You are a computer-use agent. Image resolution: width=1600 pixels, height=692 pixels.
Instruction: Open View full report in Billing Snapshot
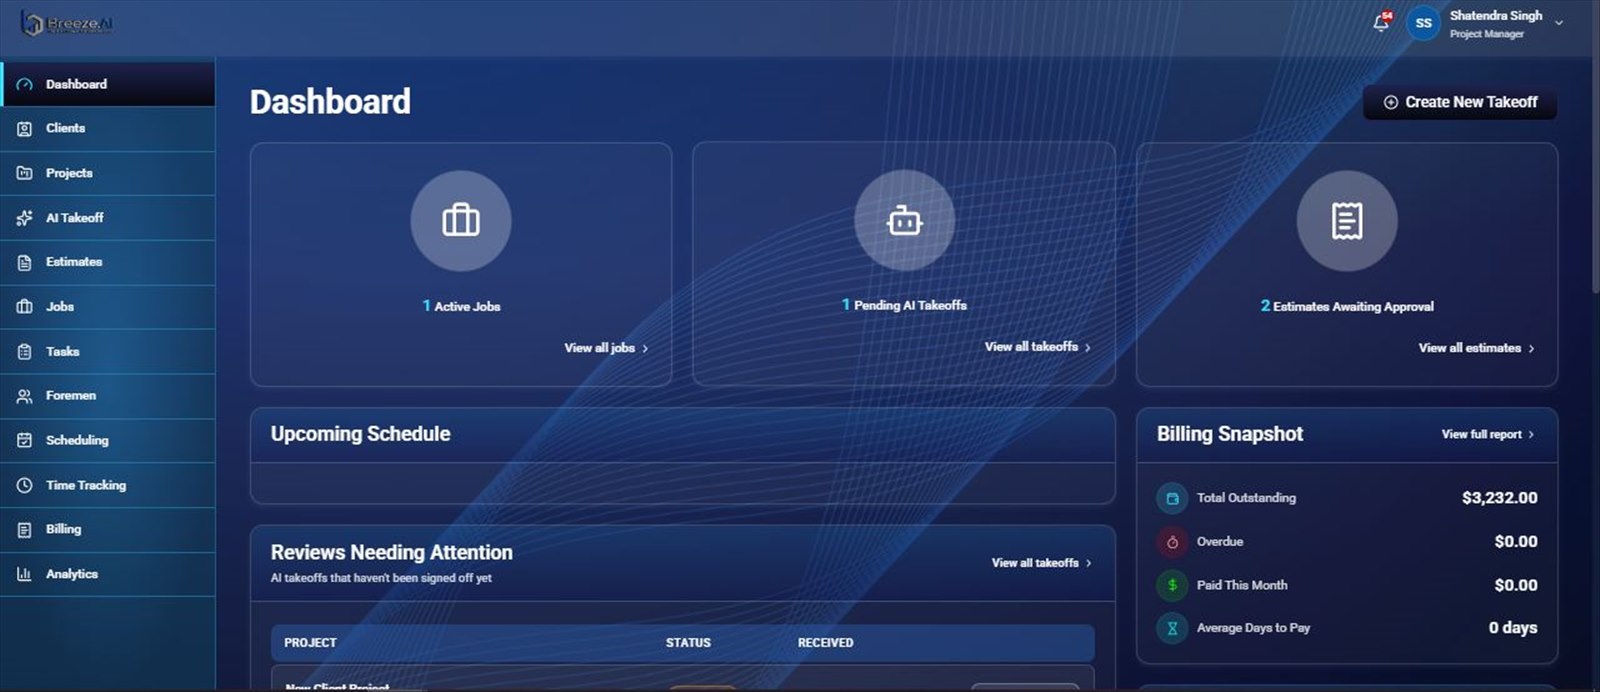click(1488, 434)
